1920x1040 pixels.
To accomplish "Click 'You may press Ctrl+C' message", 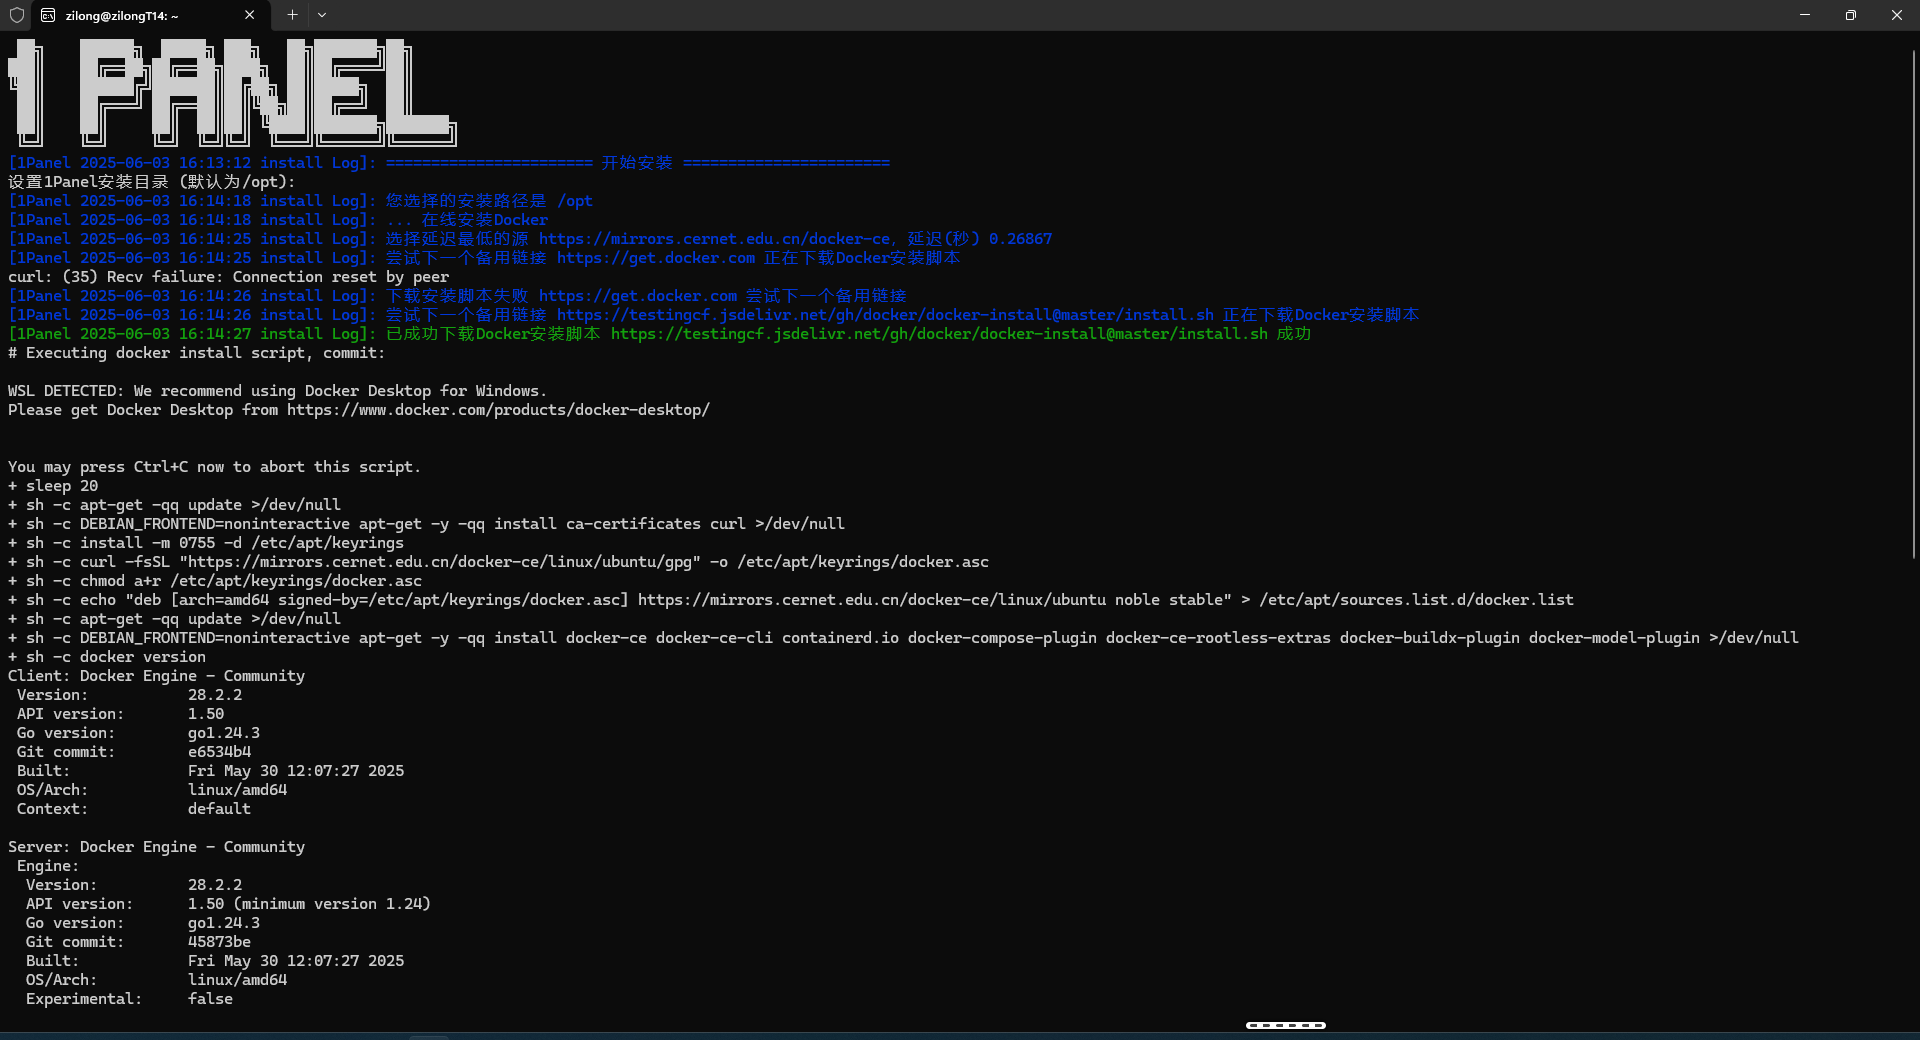I will point(214,467).
